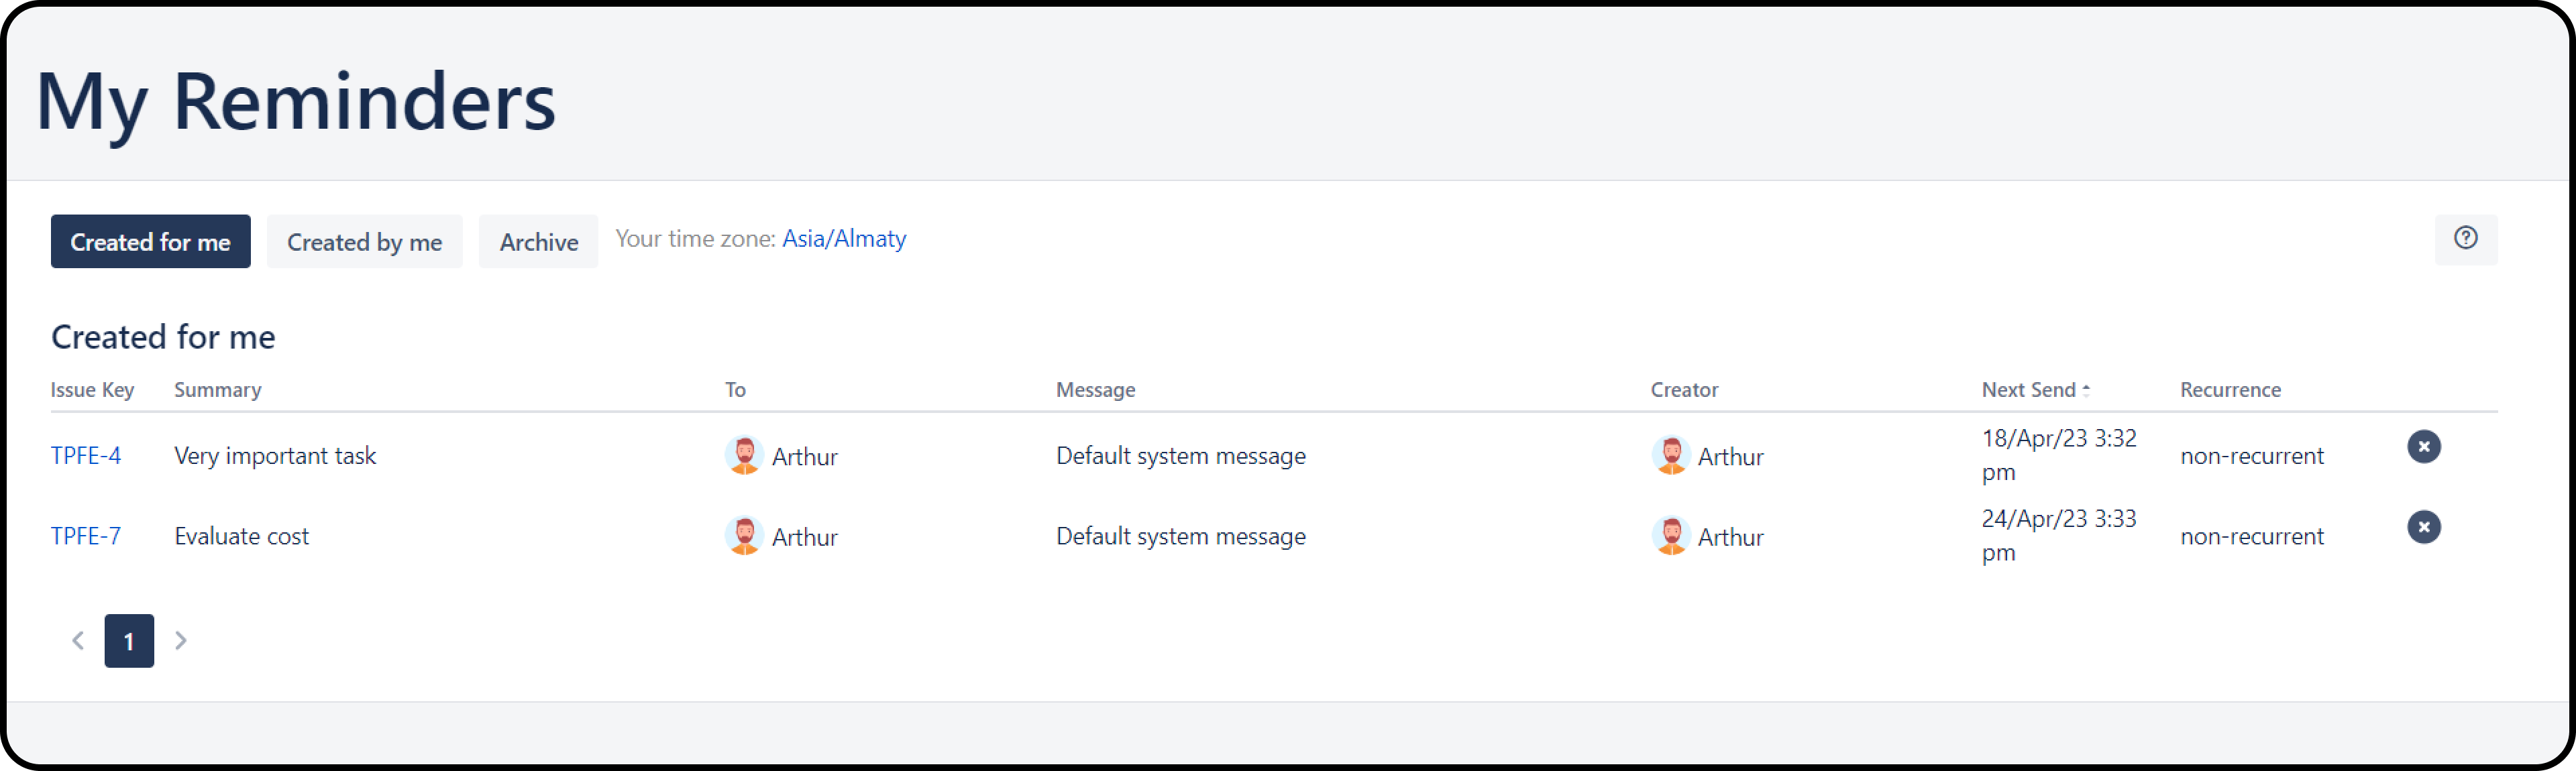
Task: Click the Summary column header
Action: [217, 390]
